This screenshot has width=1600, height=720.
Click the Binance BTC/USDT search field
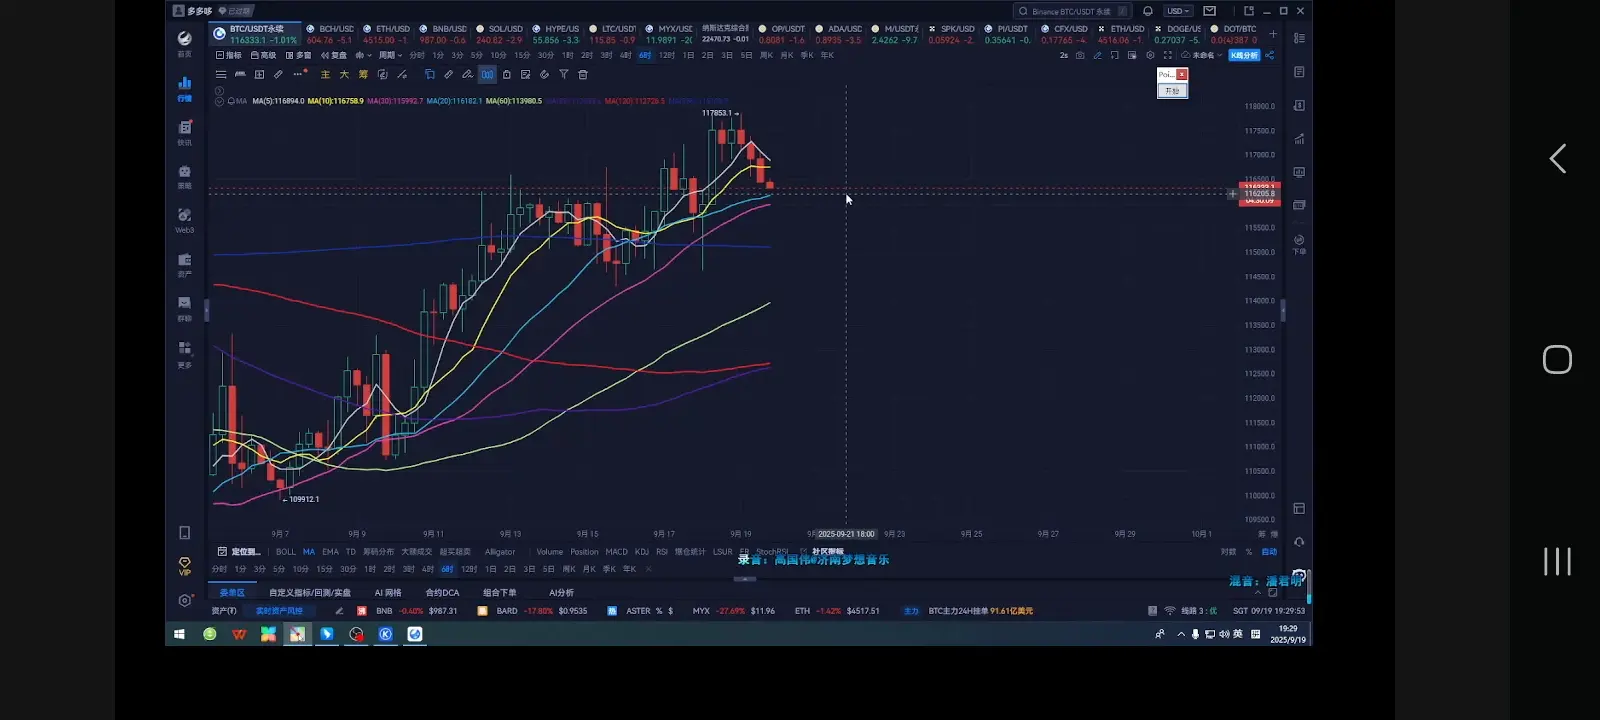pyautogui.click(x=1072, y=11)
